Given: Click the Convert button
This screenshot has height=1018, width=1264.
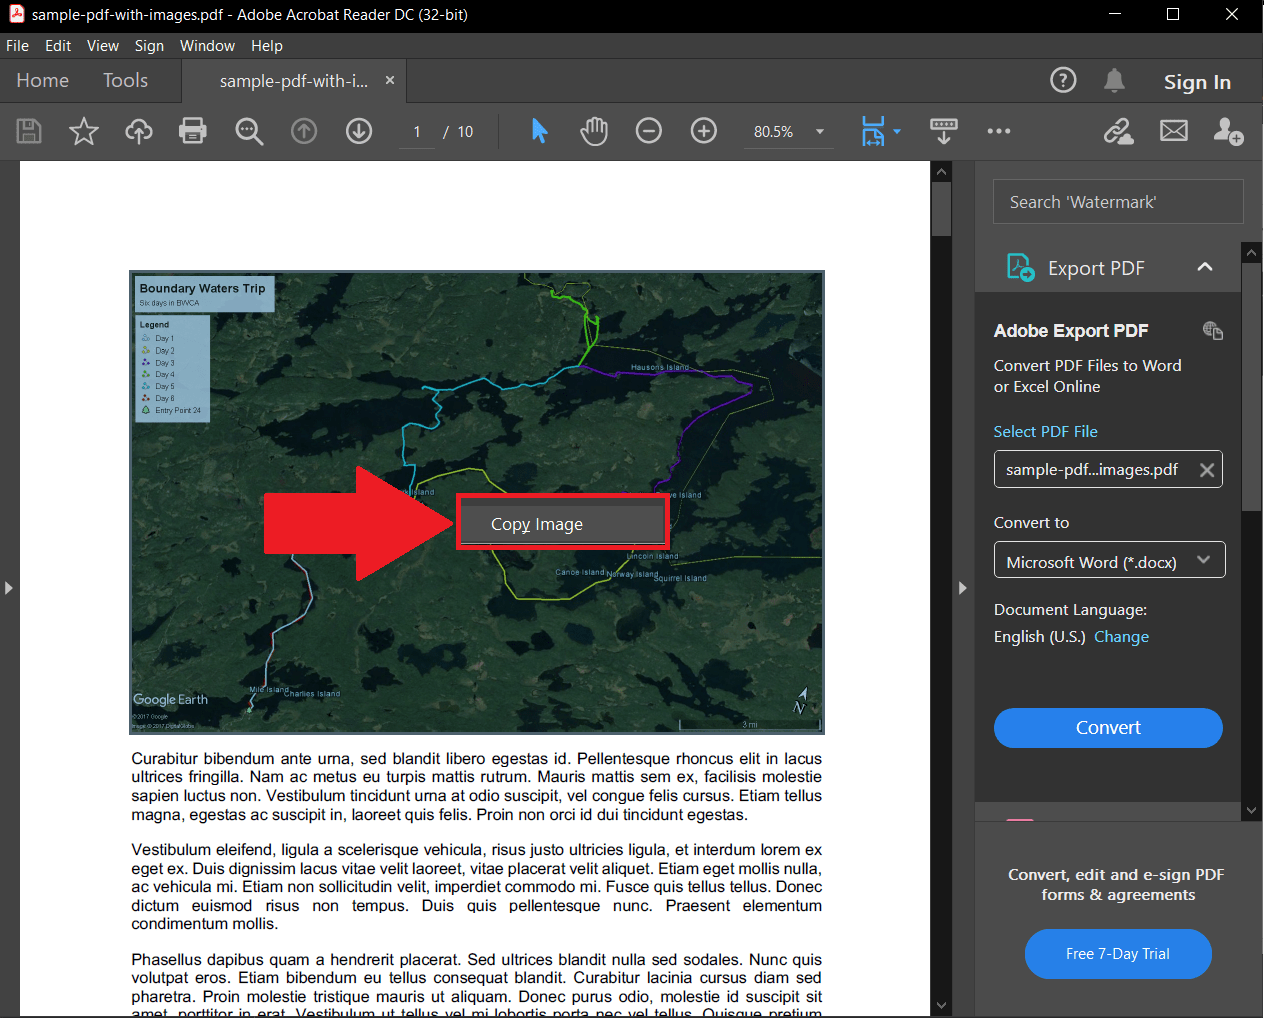Looking at the screenshot, I should click(x=1108, y=728).
